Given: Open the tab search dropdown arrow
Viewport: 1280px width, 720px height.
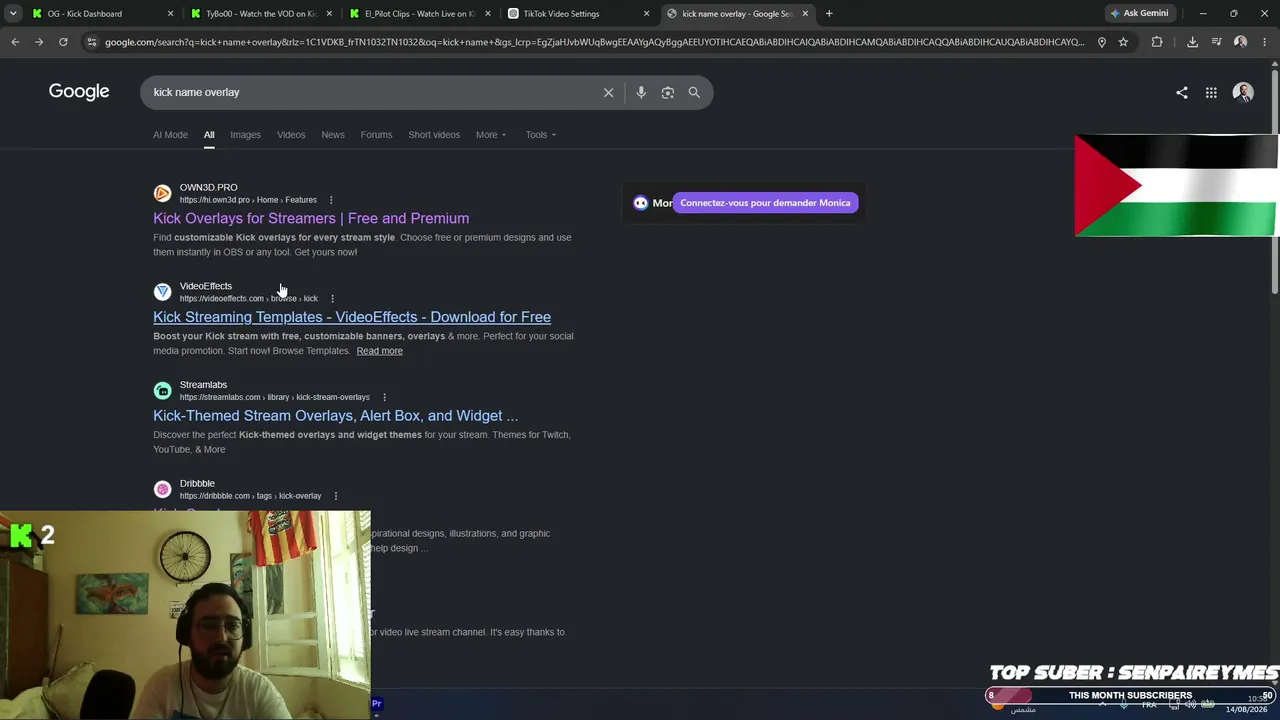Looking at the screenshot, I should click(13, 14).
